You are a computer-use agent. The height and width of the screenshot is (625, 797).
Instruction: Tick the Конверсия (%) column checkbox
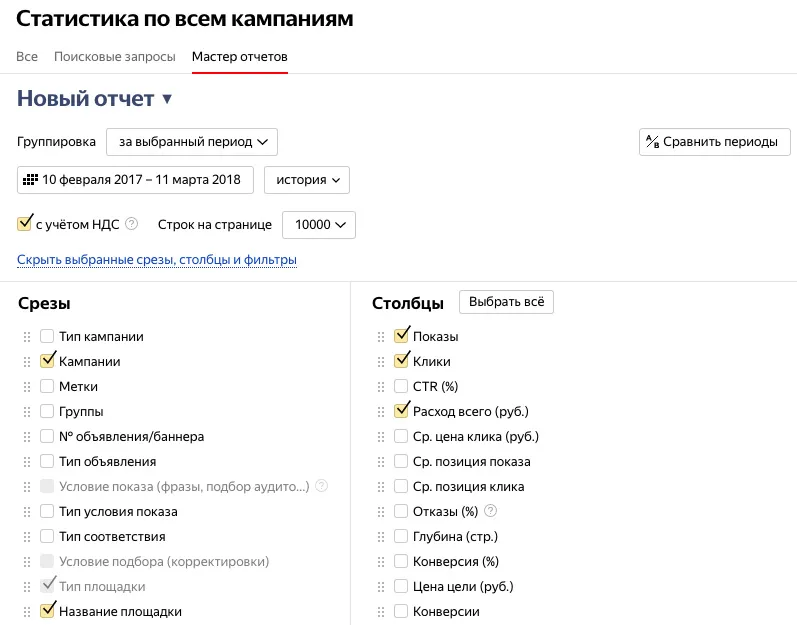point(401,561)
